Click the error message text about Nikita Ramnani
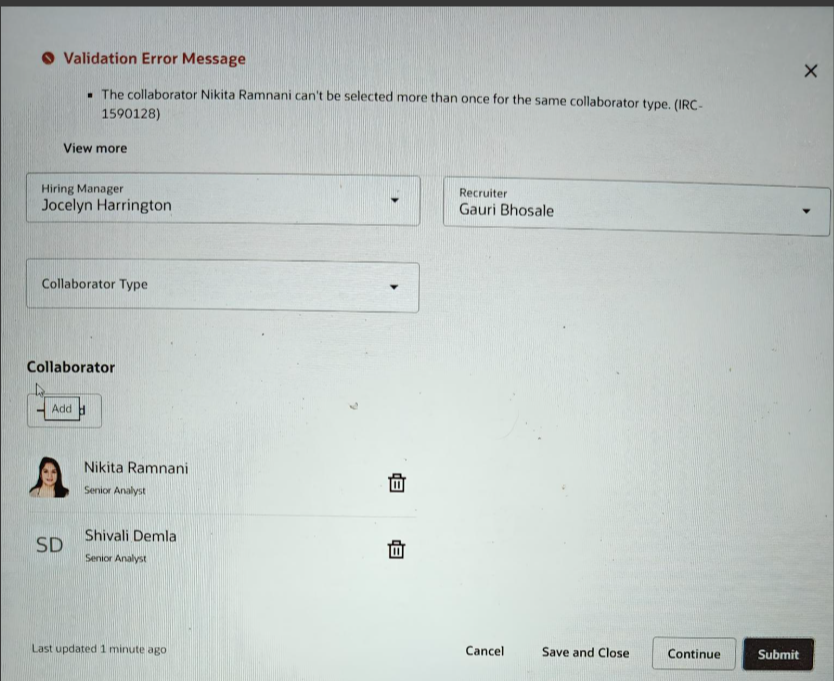 click(400, 103)
